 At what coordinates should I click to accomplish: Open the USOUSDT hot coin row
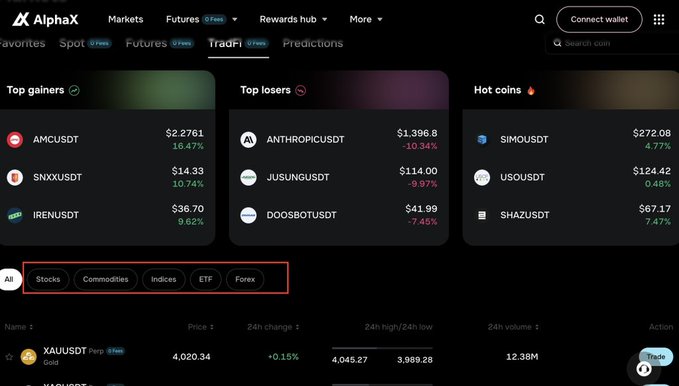coord(572,177)
